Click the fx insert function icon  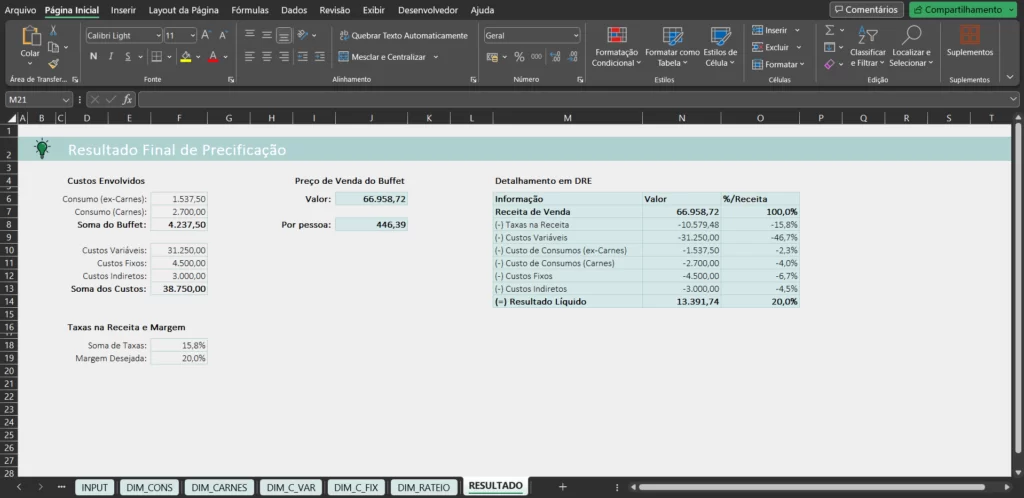click(127, 100)
